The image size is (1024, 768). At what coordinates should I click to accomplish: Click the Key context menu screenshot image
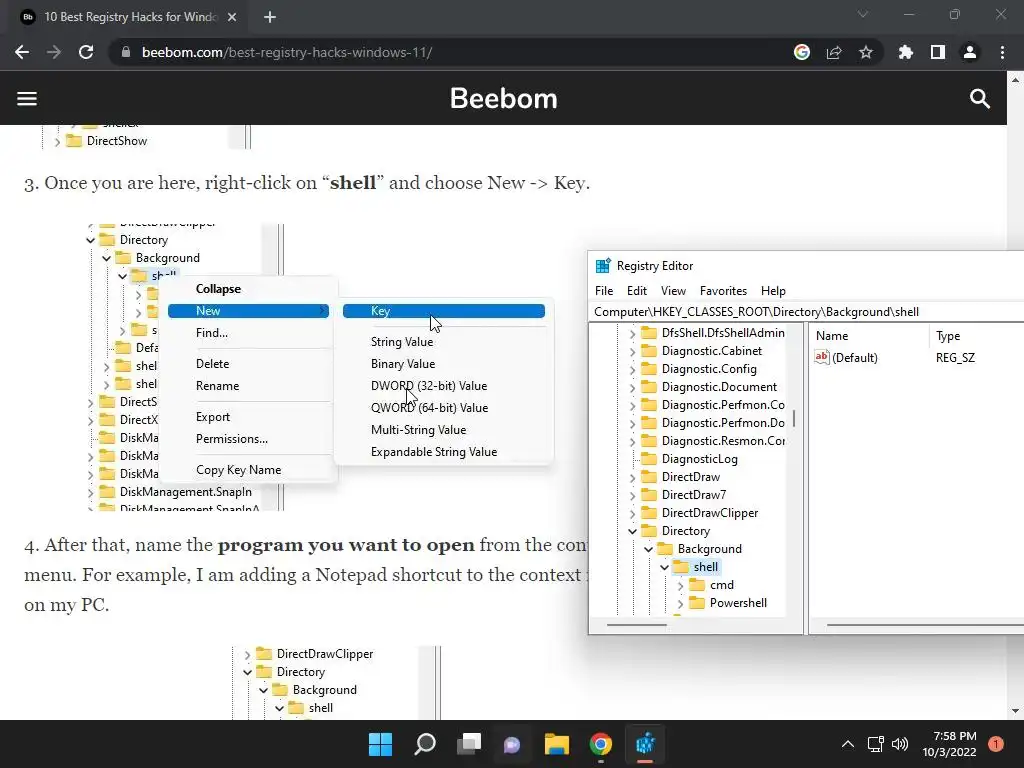(x=320, y=367)
